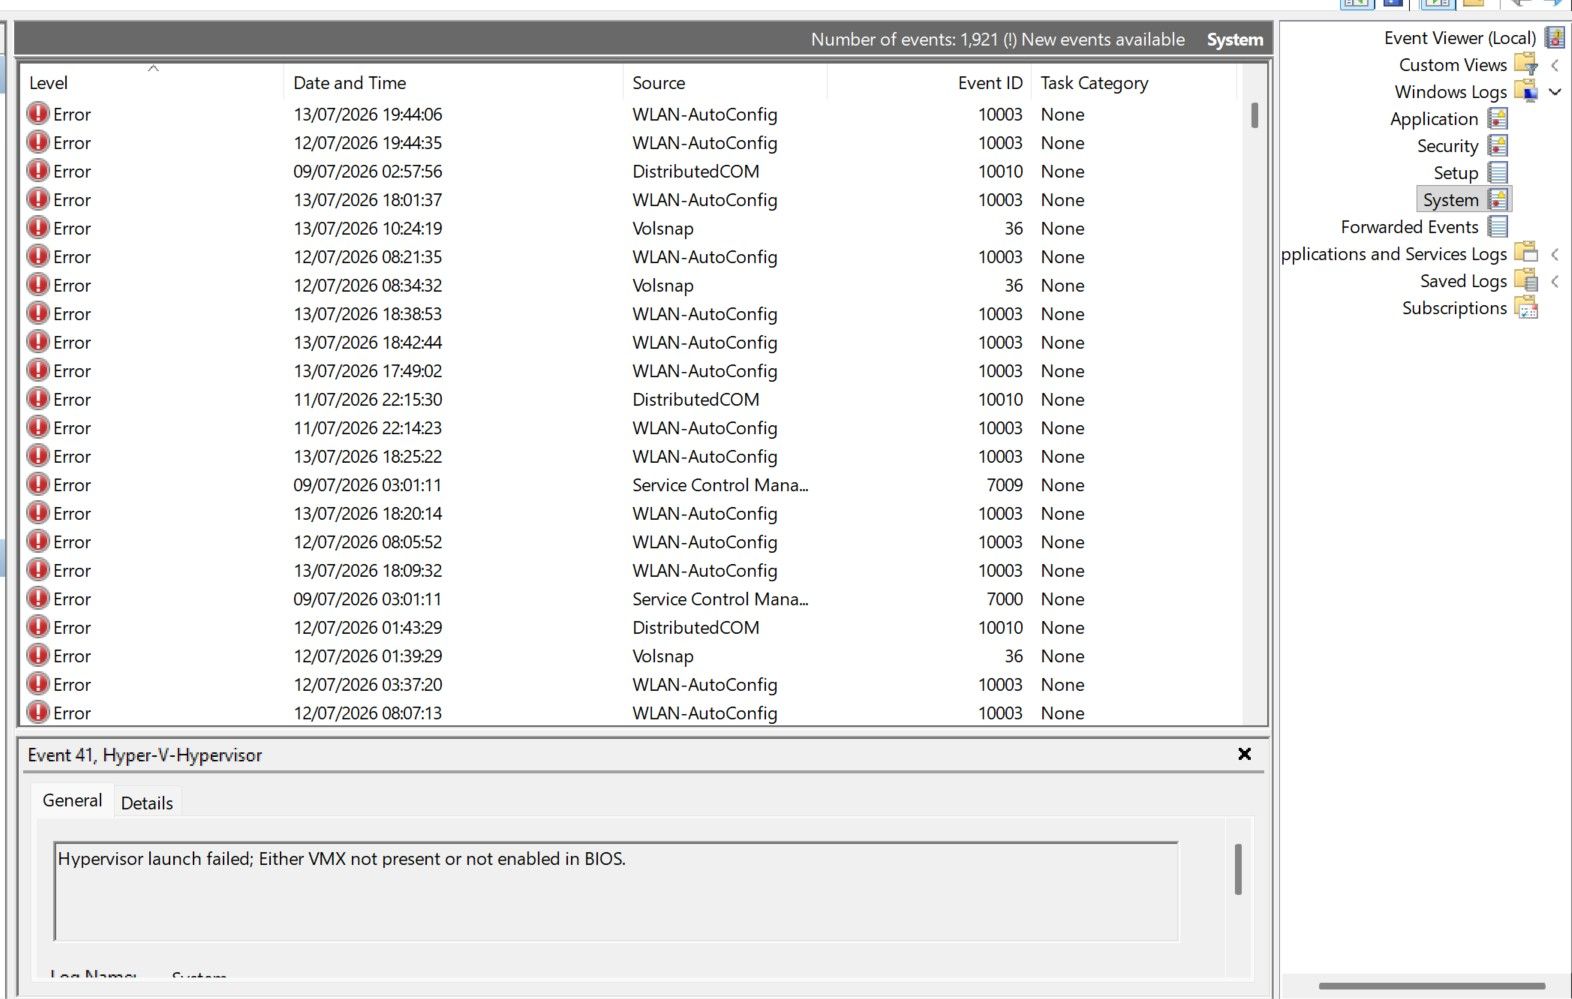Select the Custom Views tree item label

(1453, 65)
